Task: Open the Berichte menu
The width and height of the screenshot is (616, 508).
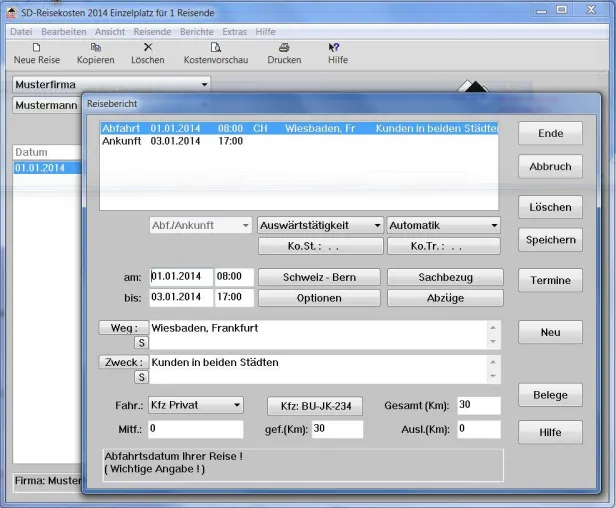Action: coord(197,32)
